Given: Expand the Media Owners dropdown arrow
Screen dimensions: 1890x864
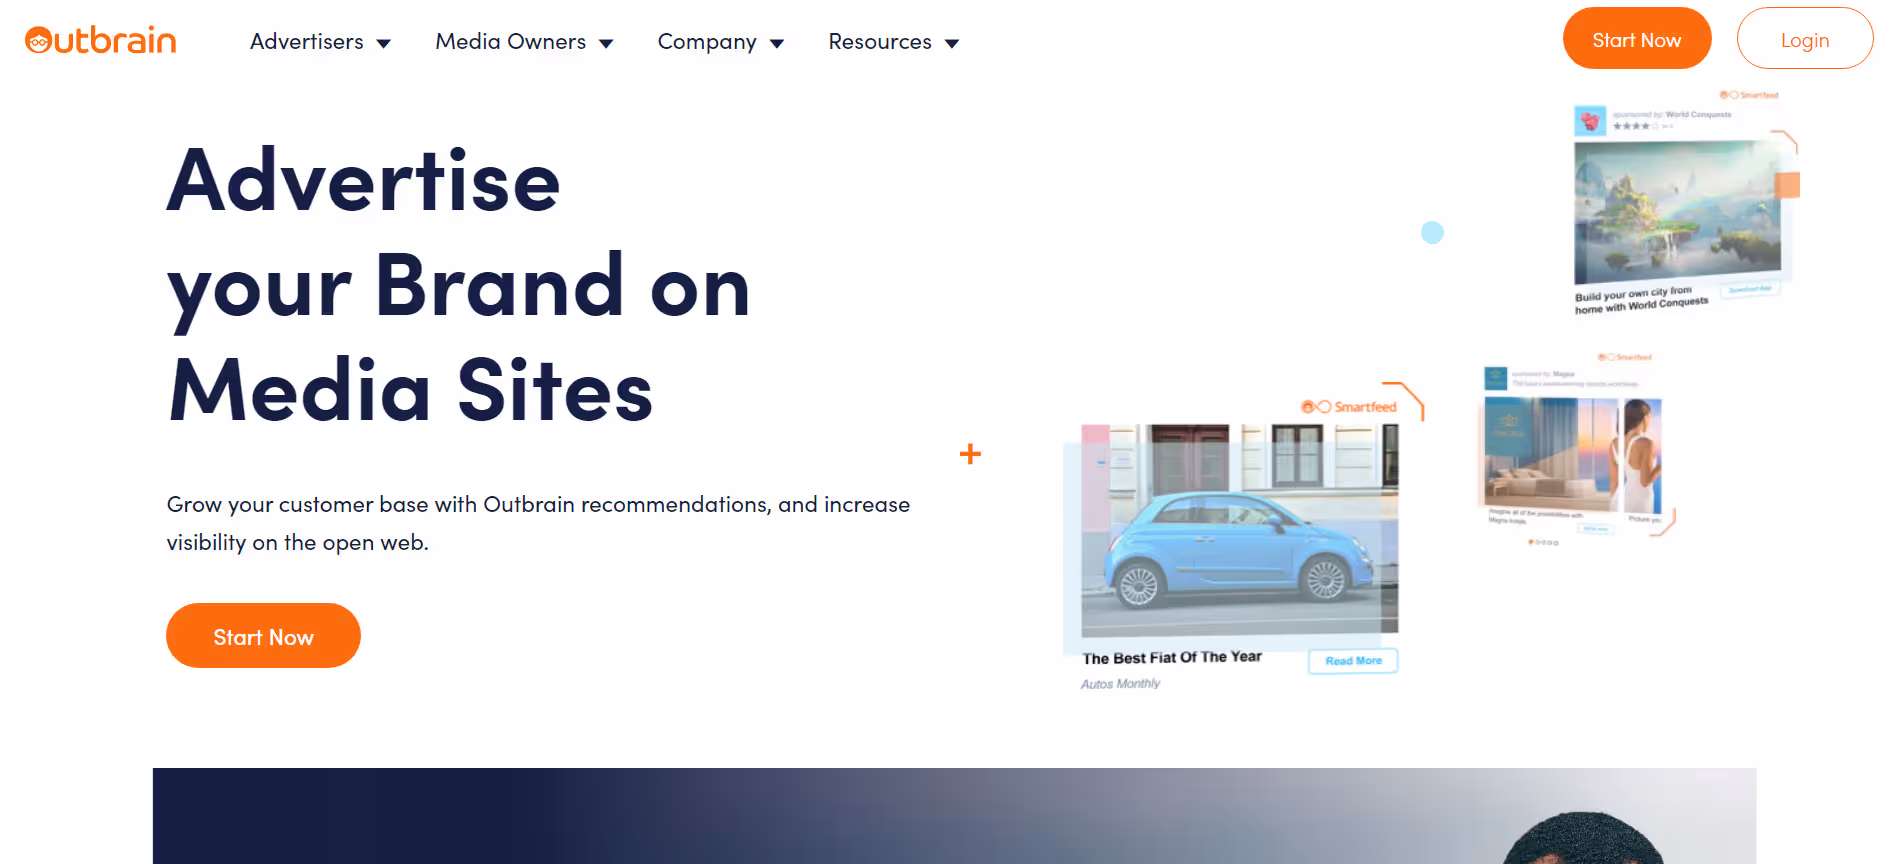Looking at the screenshot, I should pos(606,43).
